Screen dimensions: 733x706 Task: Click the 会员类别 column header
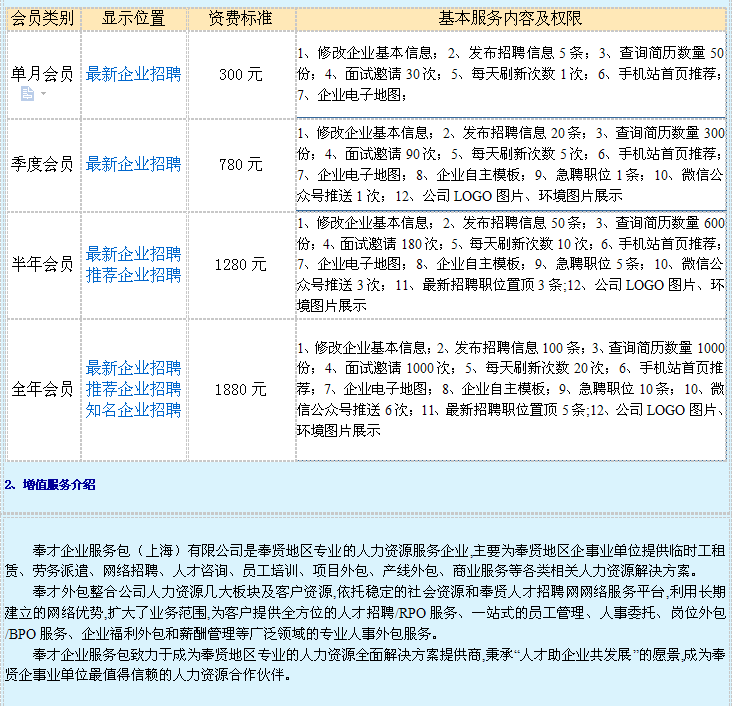pyautogui.click(x=43, y=19)
